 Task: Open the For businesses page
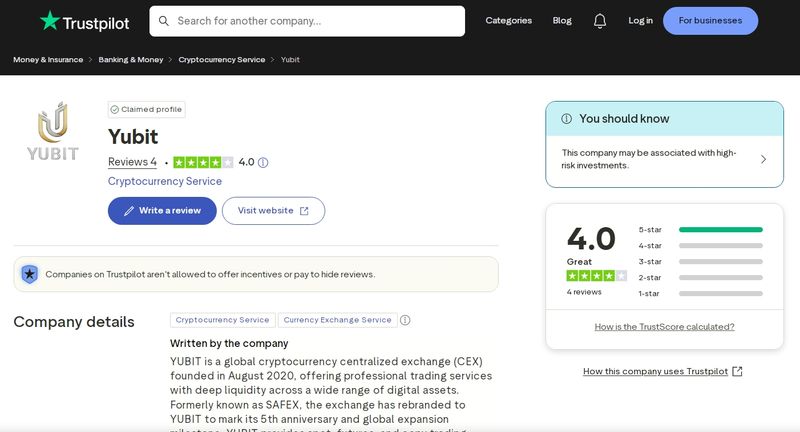(x=710, y=21)
